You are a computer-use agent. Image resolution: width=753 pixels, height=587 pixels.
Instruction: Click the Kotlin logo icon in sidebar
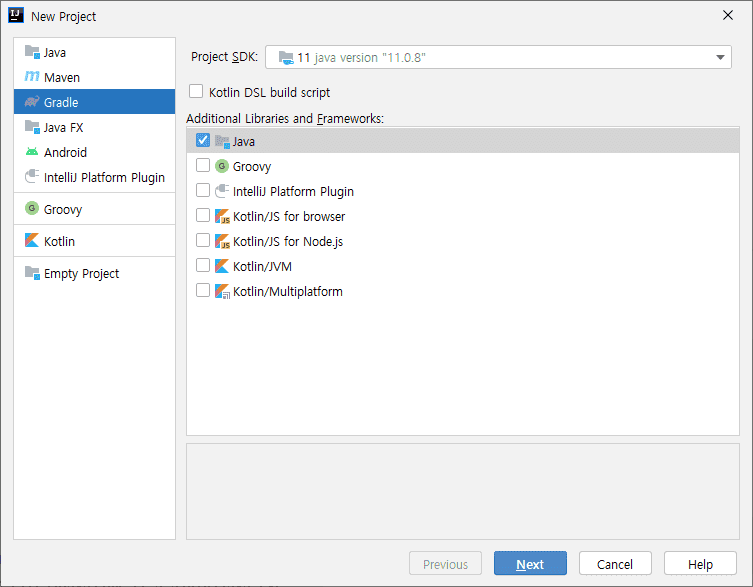[x=32, y=241]
